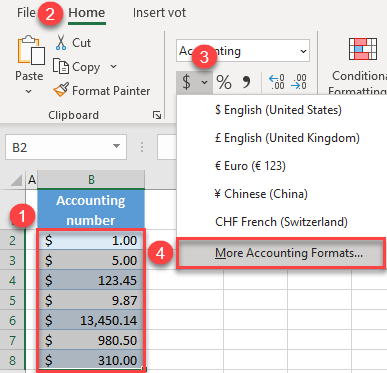Select cell with $ 123.45
This screenshot has height=373, width=387.
pyautogui.click(x=91, y=280)
